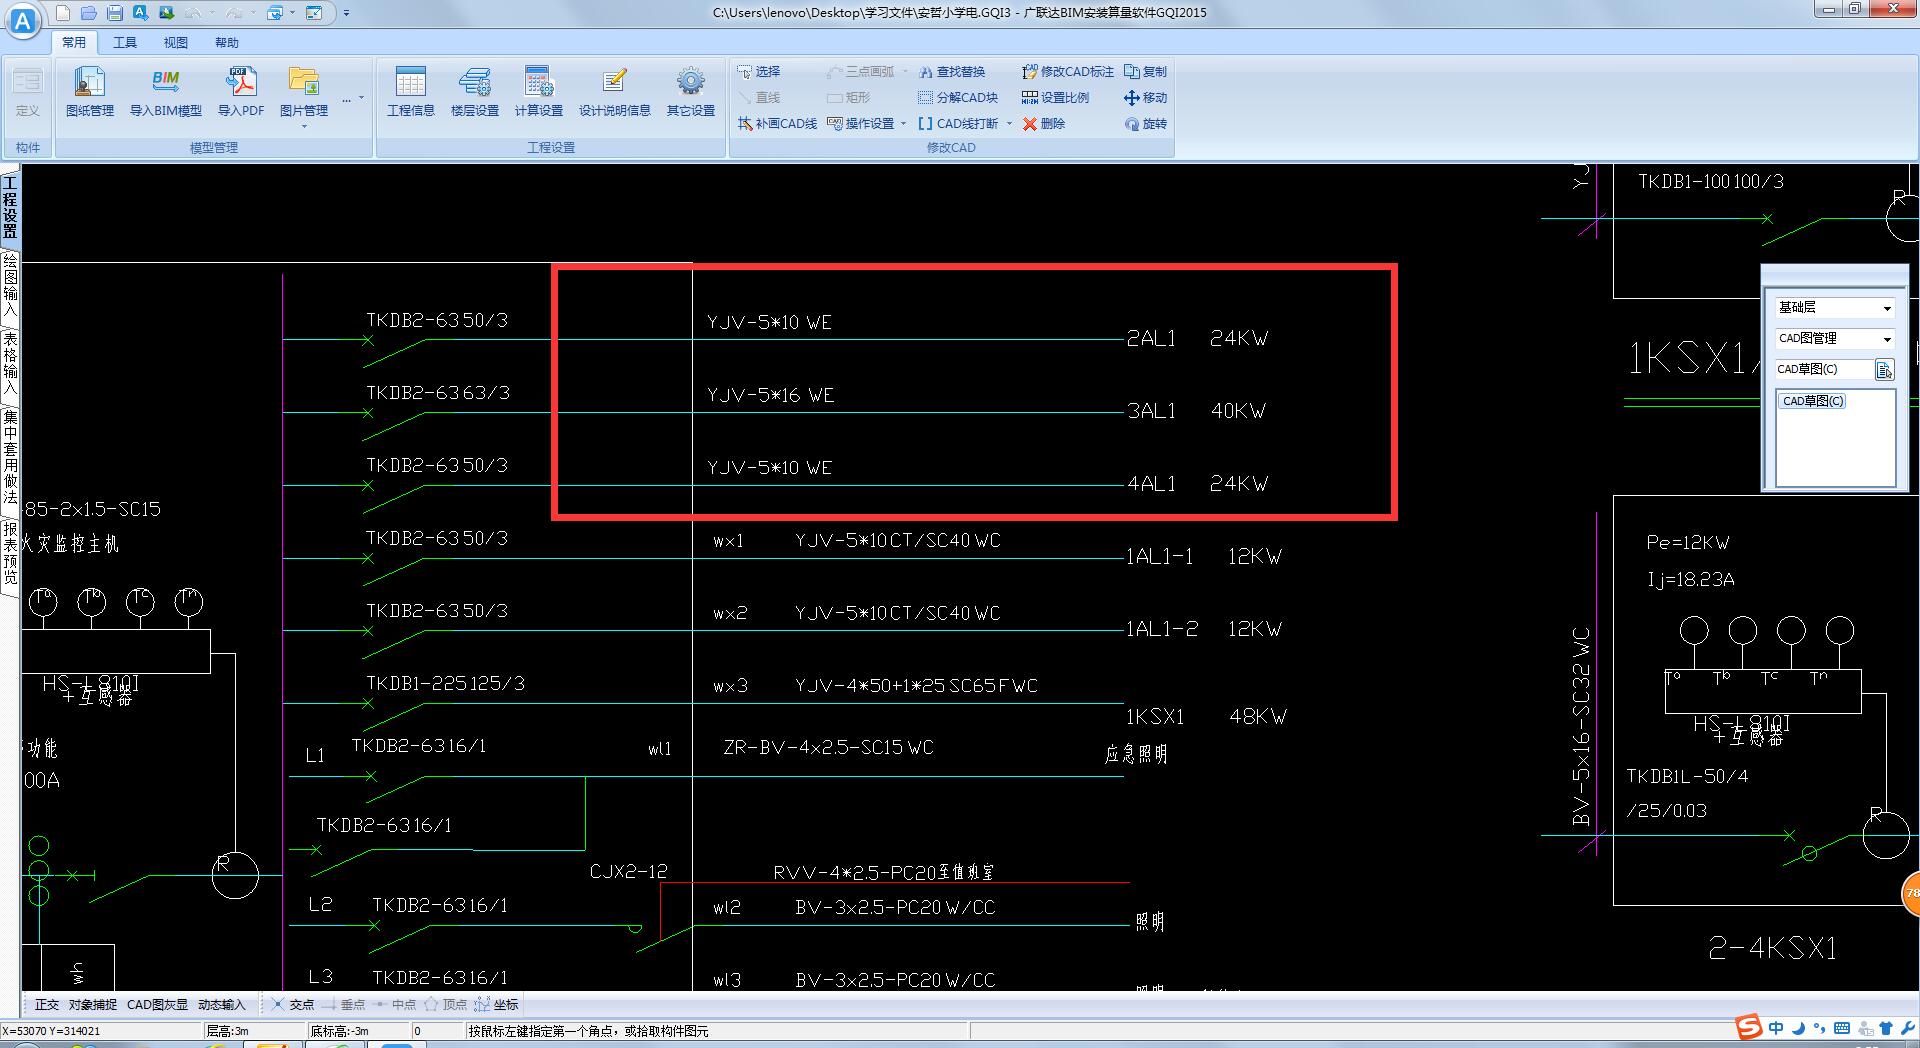Open 图纸管理 drawing management
Screen dimensions: 1920x1048
[90, 92]
